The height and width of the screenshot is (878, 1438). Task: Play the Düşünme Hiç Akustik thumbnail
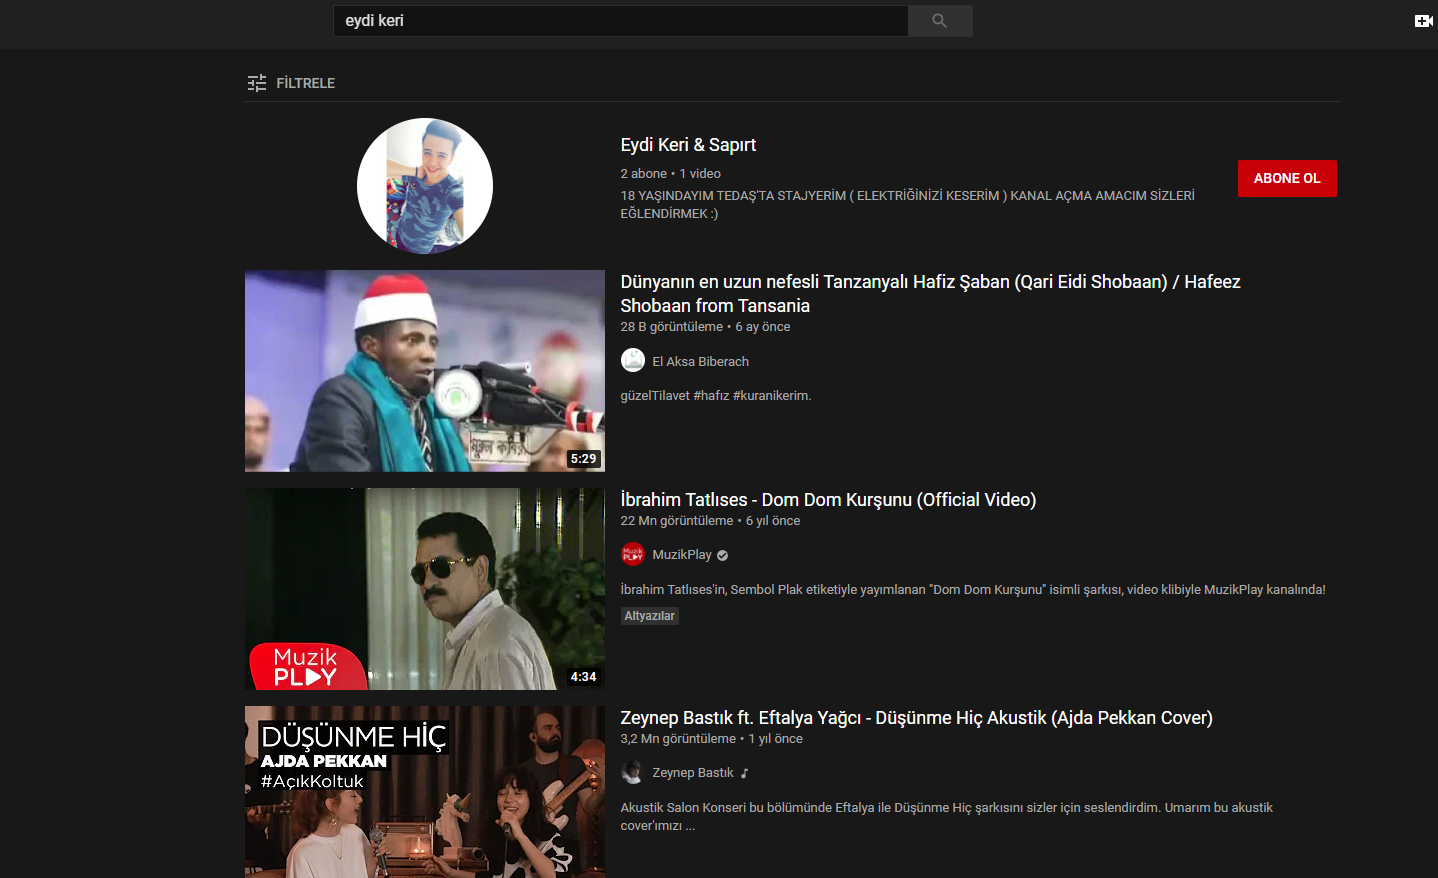point(425,792)
